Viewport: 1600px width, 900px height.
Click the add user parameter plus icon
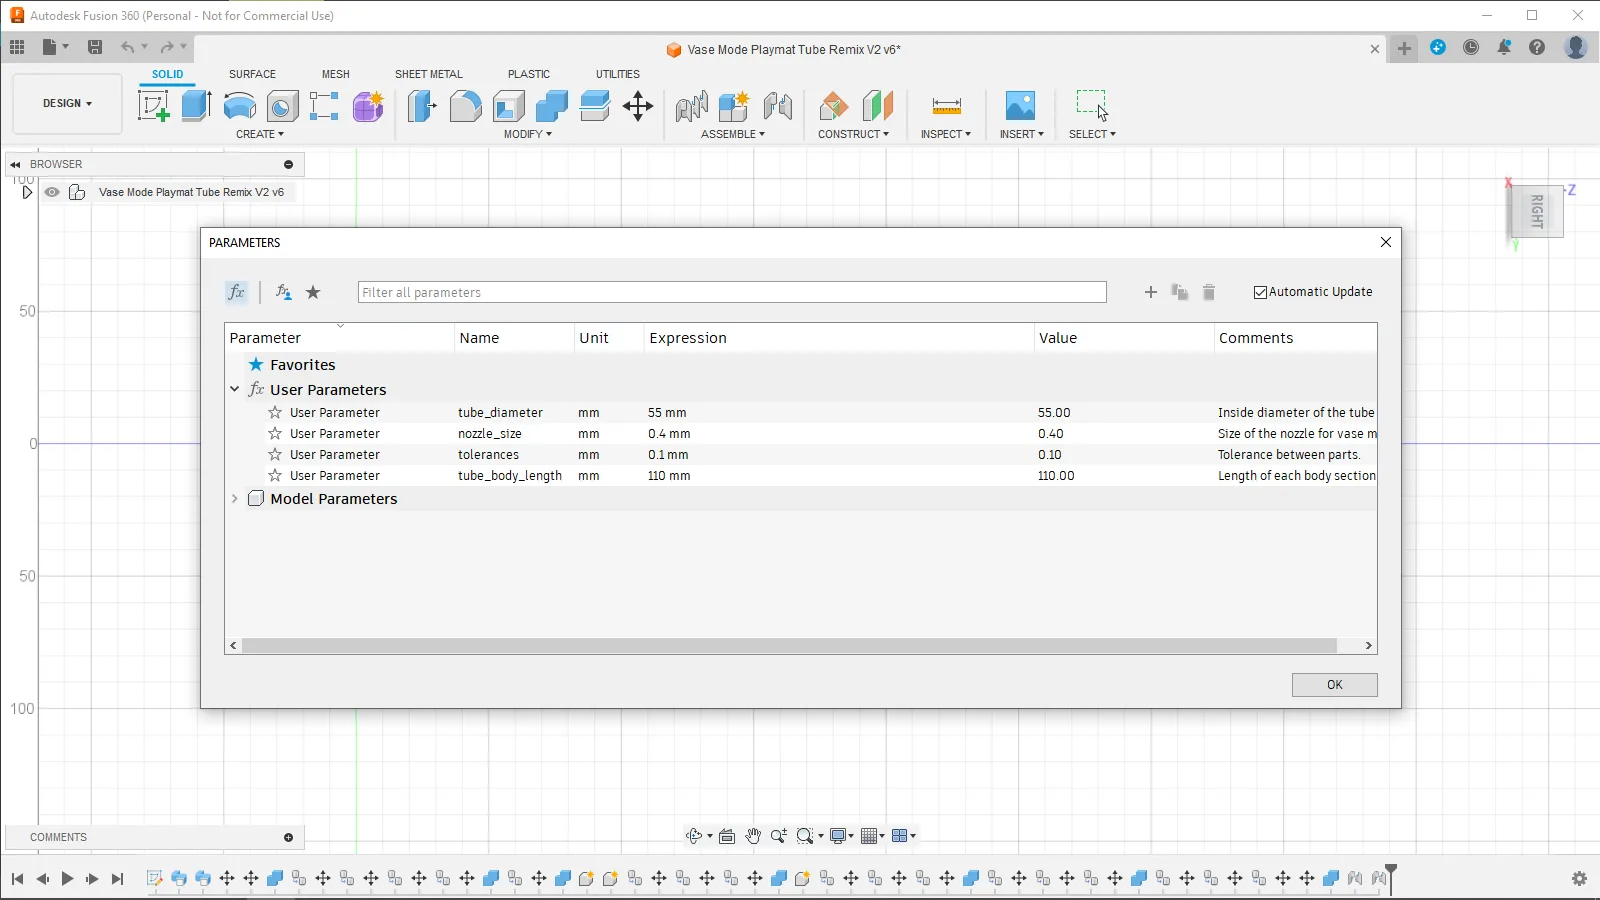1150,292
